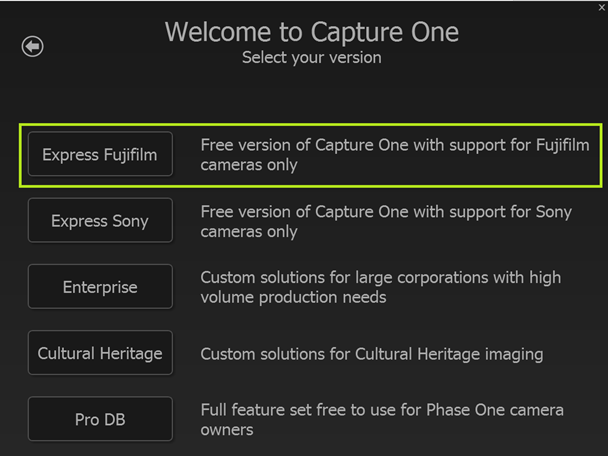Pick the free edition for Sony cameras

click(x=100, y=221)
